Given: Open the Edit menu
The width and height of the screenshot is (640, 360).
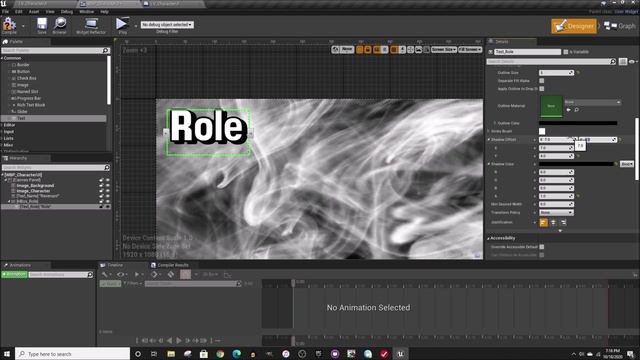Looking at the screenshot, I should click(x=19, y=11).
